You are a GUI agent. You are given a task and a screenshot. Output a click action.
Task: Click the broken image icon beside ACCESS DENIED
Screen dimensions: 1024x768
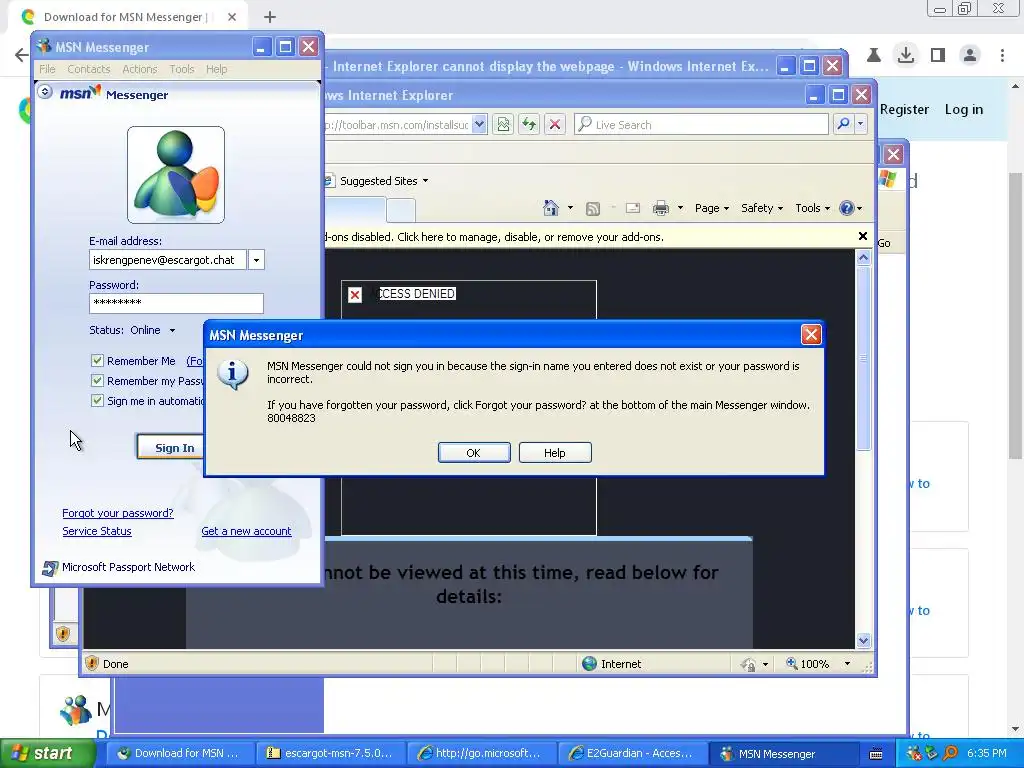coord(355,295)
